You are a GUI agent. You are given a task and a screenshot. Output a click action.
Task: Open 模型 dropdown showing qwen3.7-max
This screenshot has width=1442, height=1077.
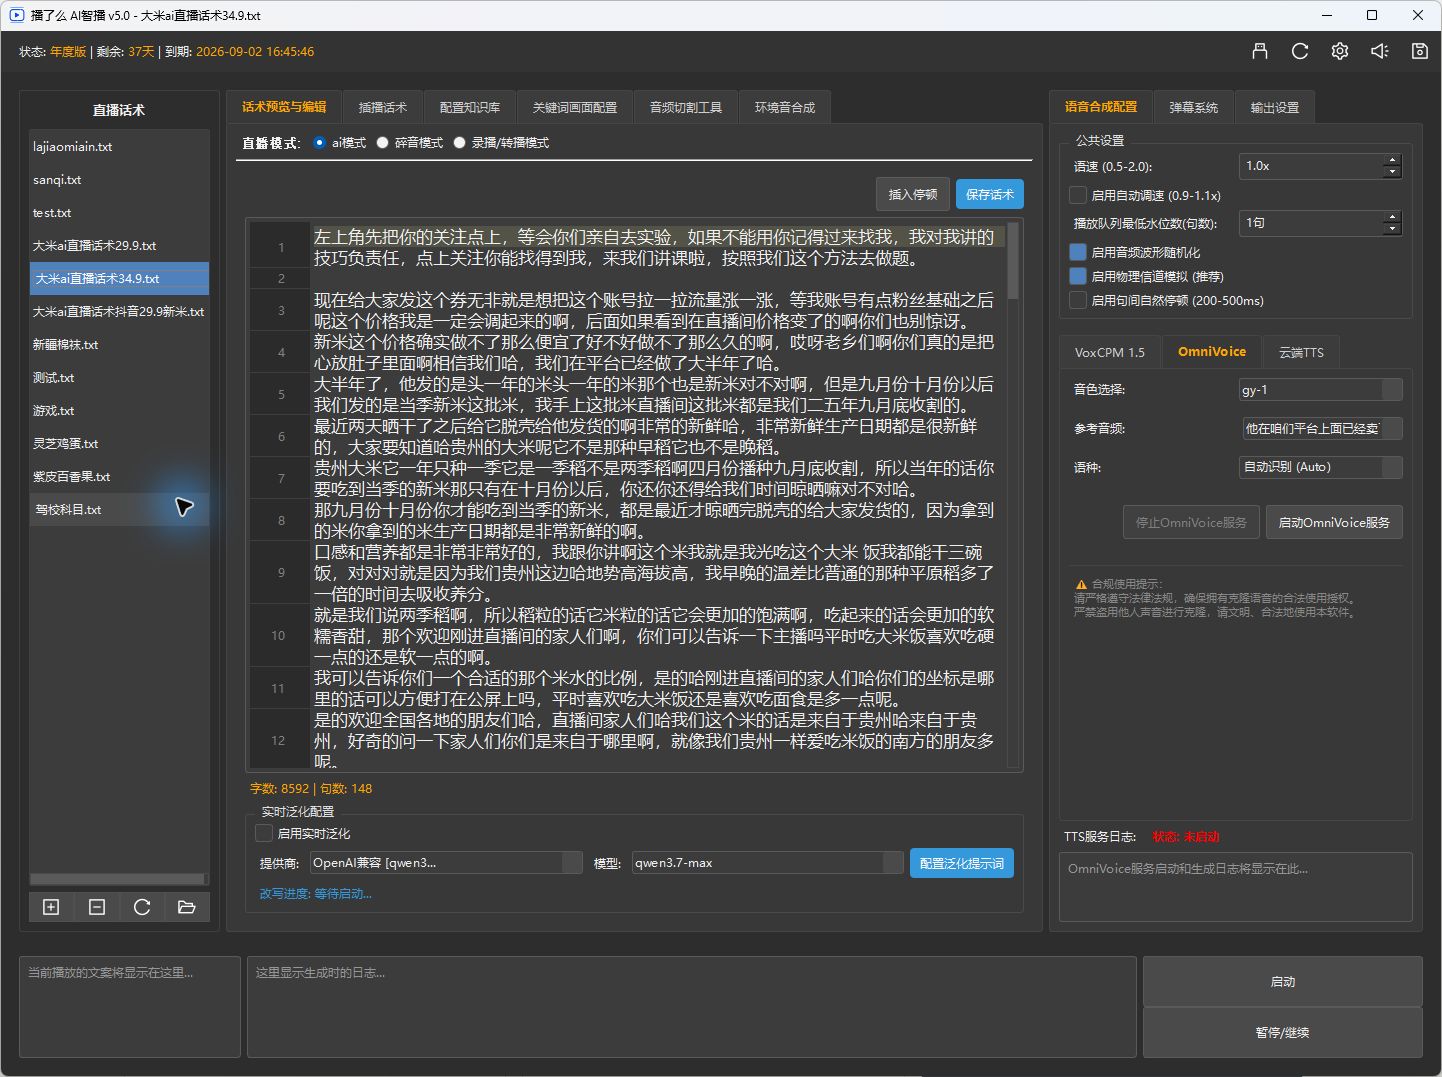coord(768,863)
